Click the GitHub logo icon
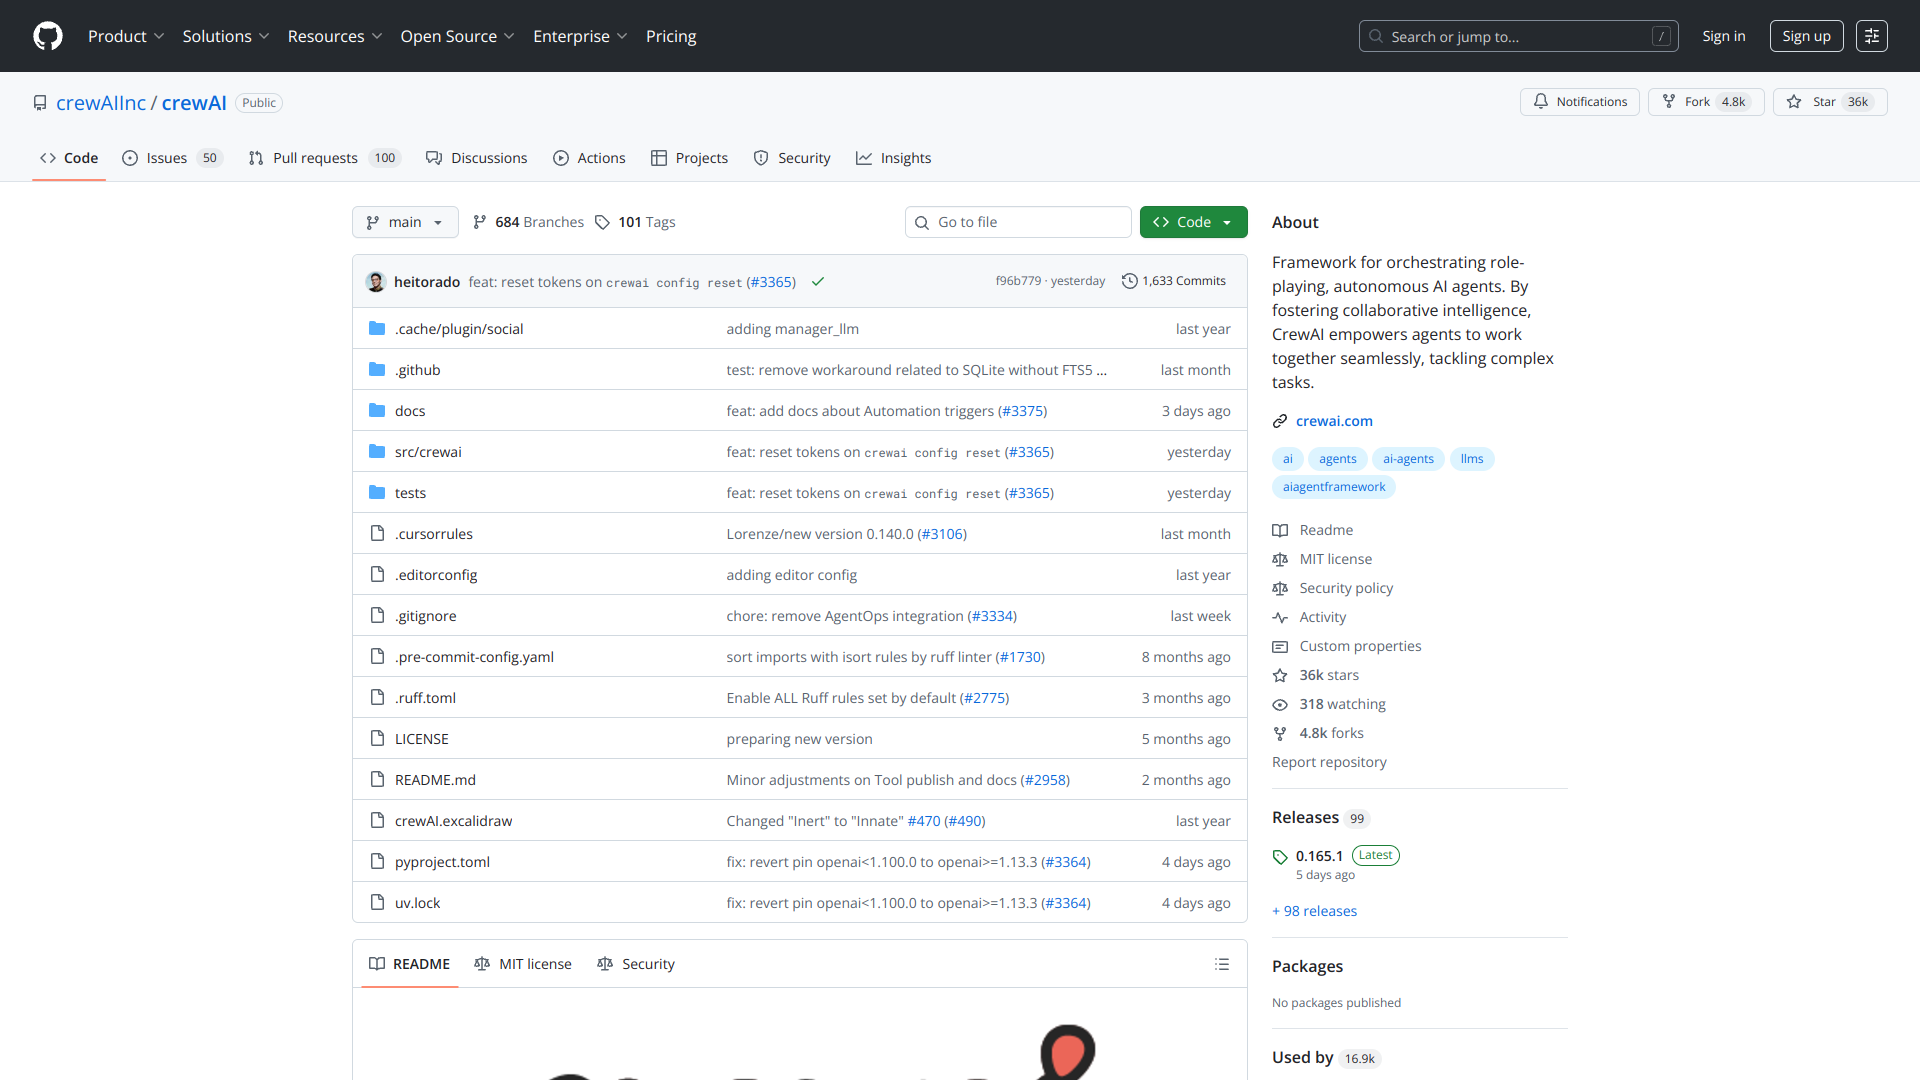The image size is (1920, 1080). coord(48,36)
